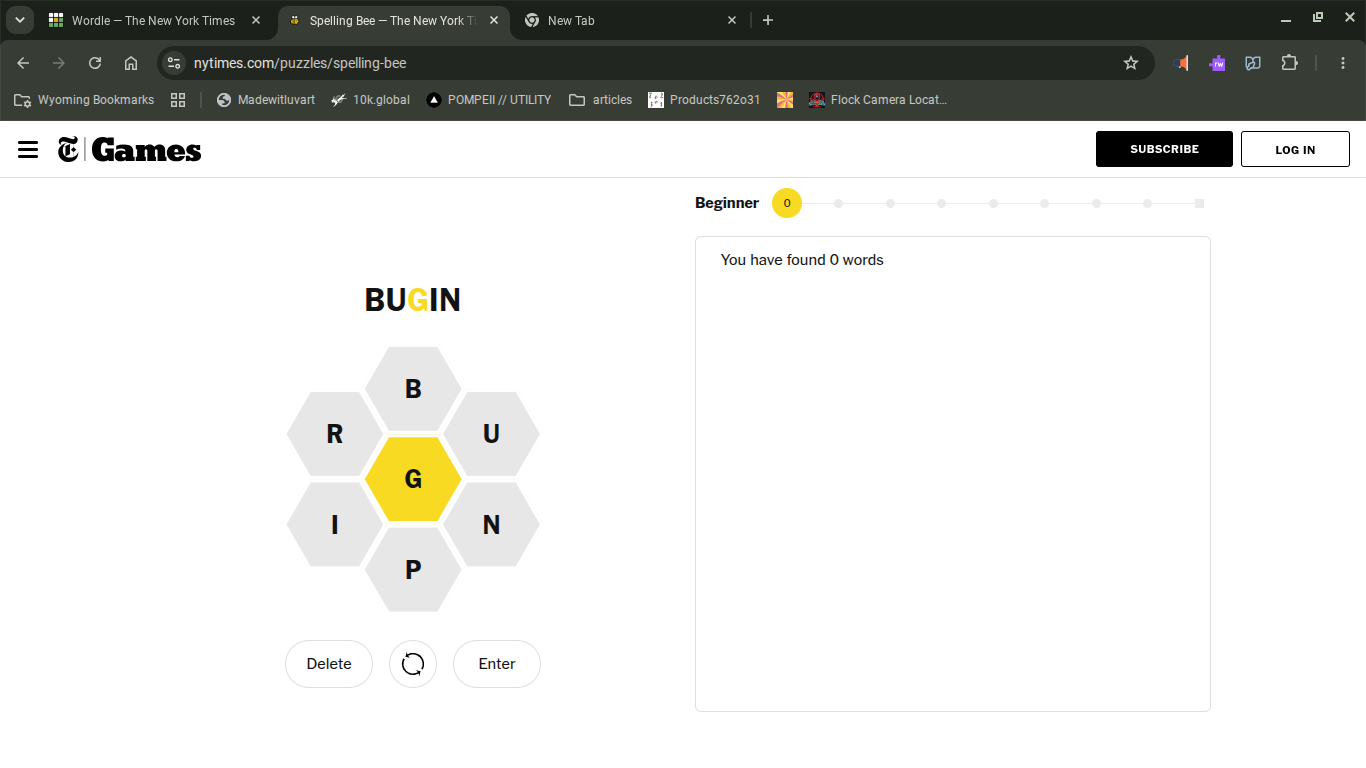This screenshot has width=1366, height=768.
Task: Open the POMPEII // UTILITY bookmark
Action: pos(489,100)
